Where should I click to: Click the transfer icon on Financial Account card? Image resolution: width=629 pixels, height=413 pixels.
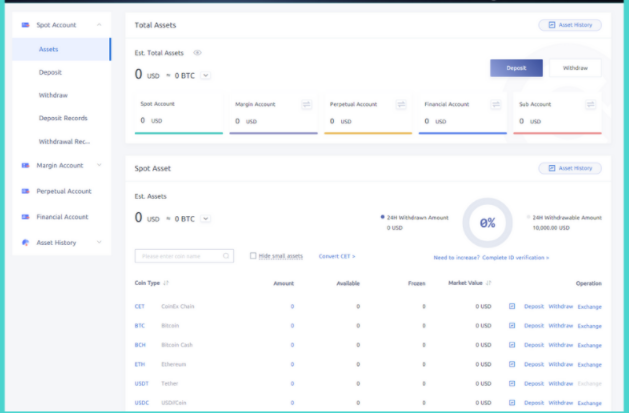pyautogui.click(x=496, y=104)
